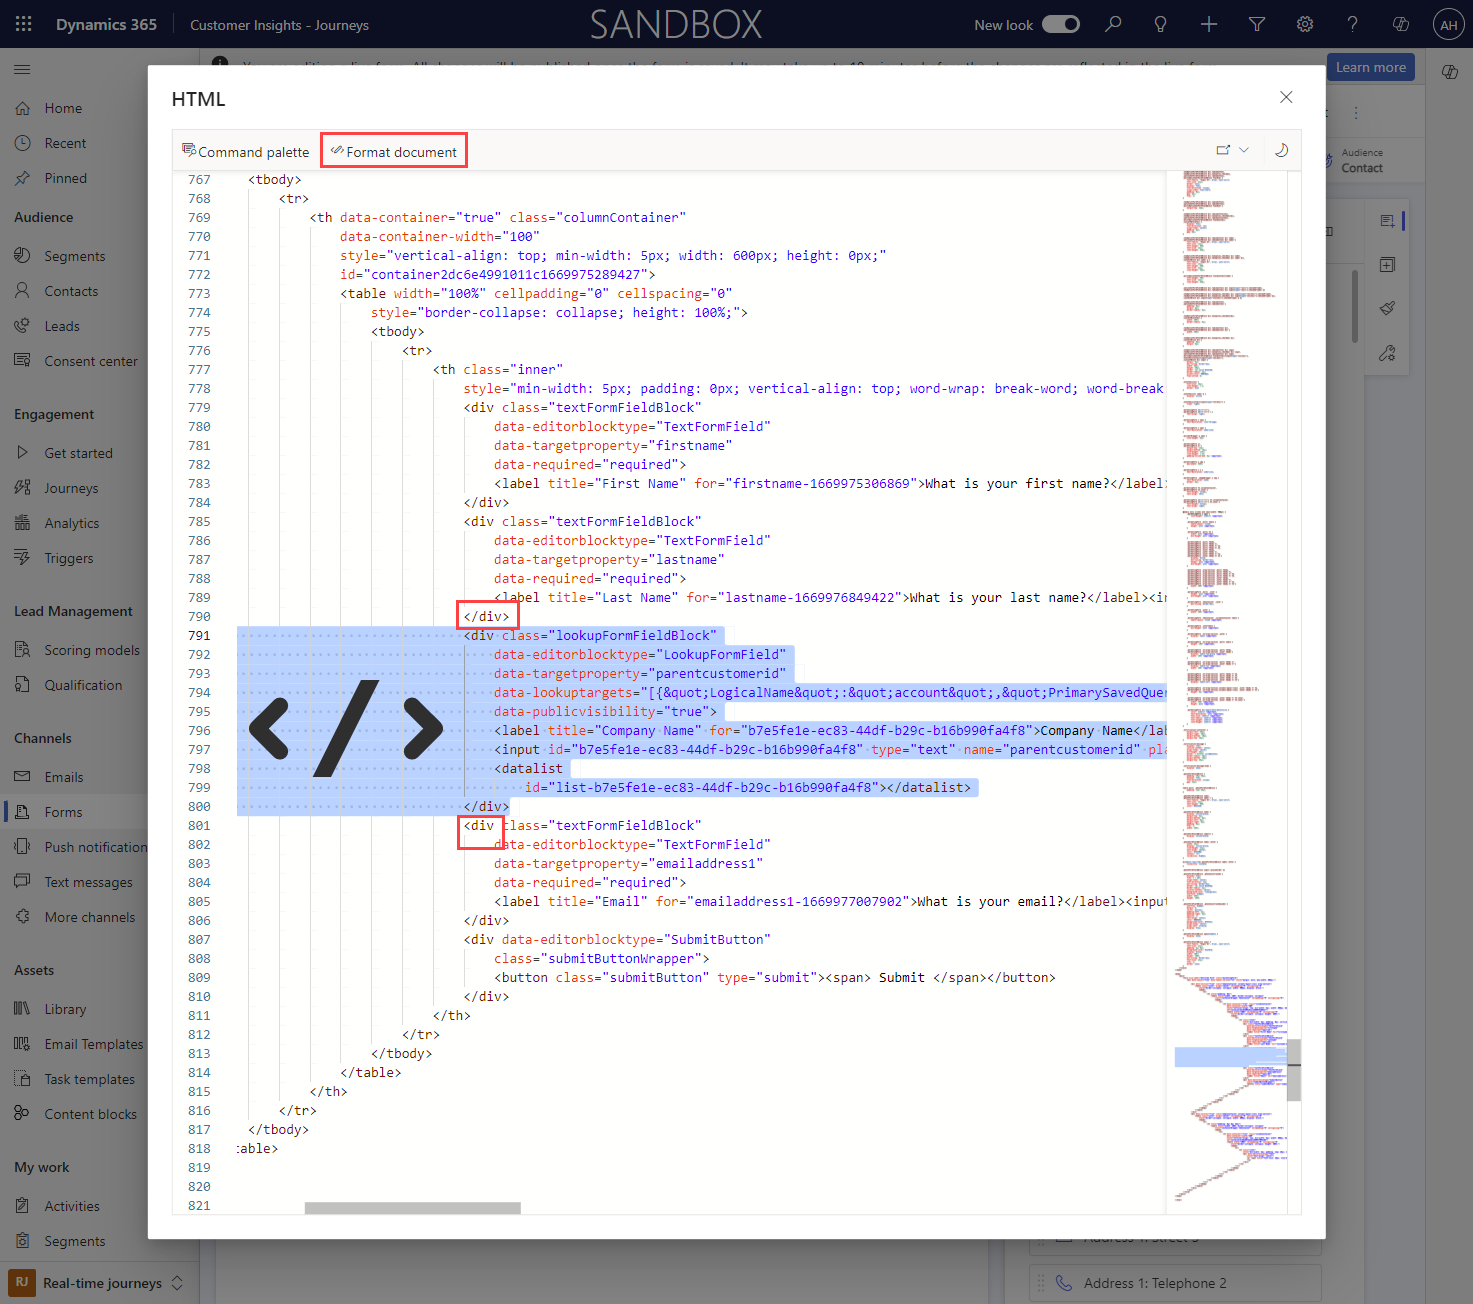Open quick create with the plus icon
Viewport: 1473px width, 1304px height.
coord(1208,23)
